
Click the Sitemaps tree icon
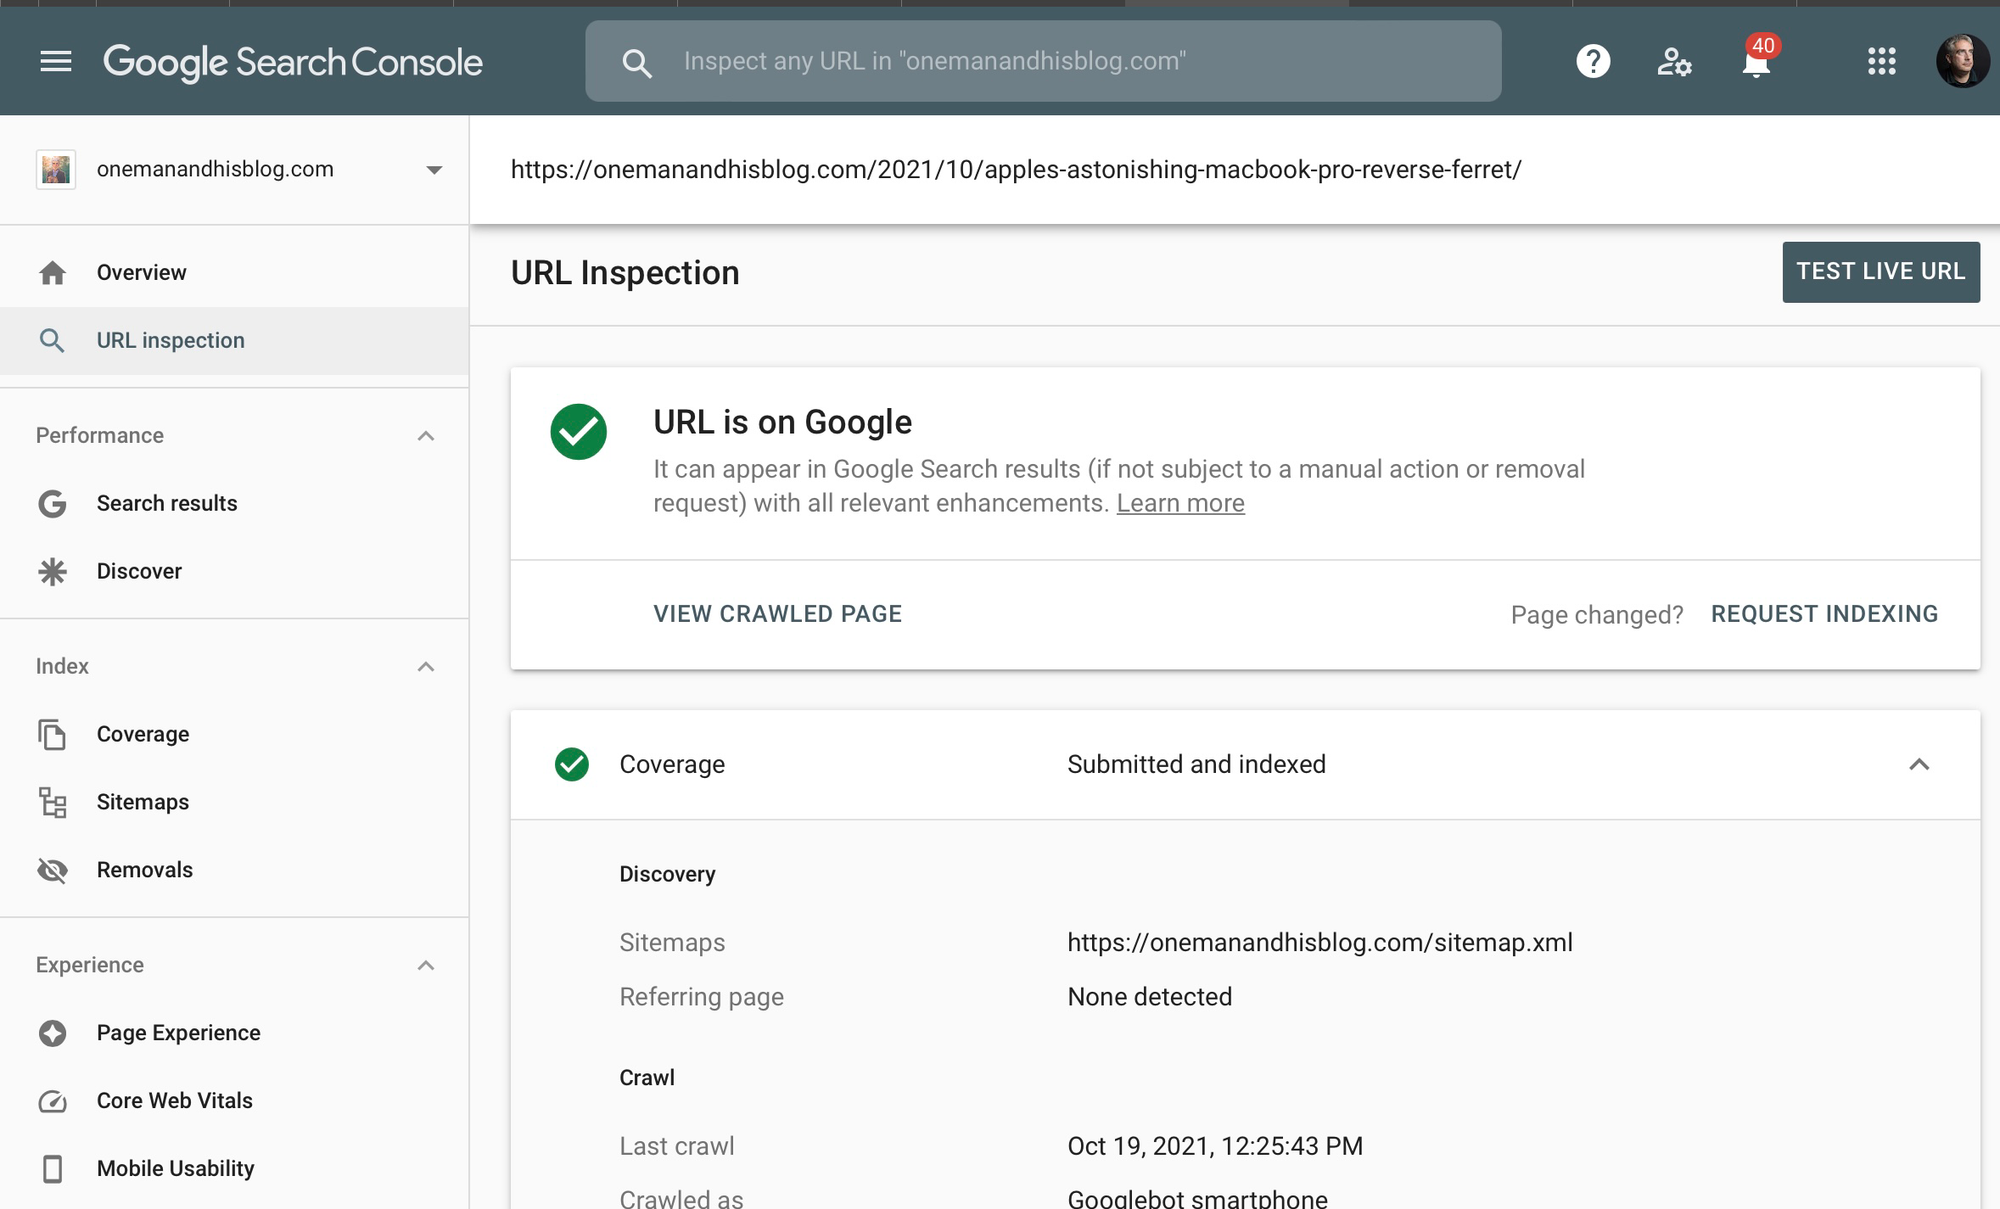tap(52, 802)
